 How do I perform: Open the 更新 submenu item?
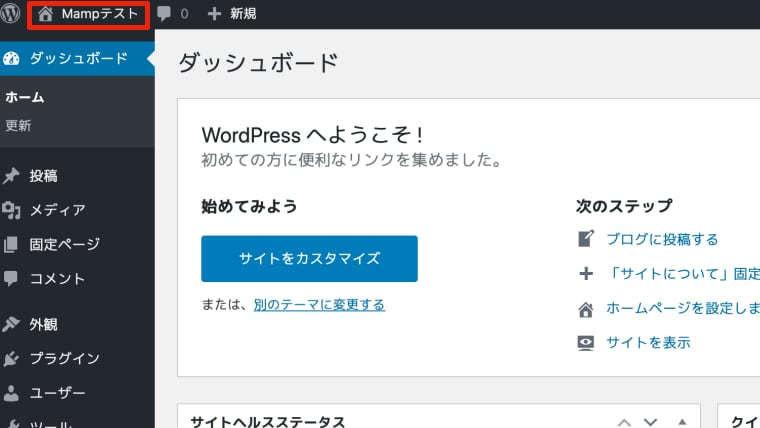[x=18, y=126]
